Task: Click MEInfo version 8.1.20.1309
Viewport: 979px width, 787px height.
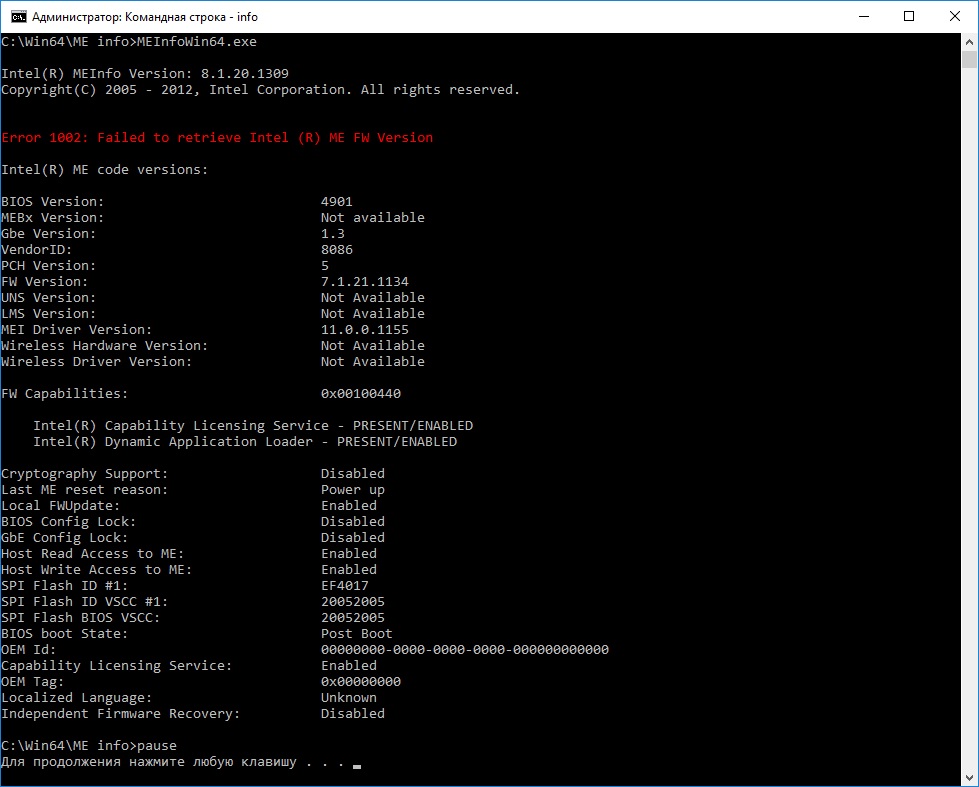Action: pyautogui.click(x=245, y=74)
